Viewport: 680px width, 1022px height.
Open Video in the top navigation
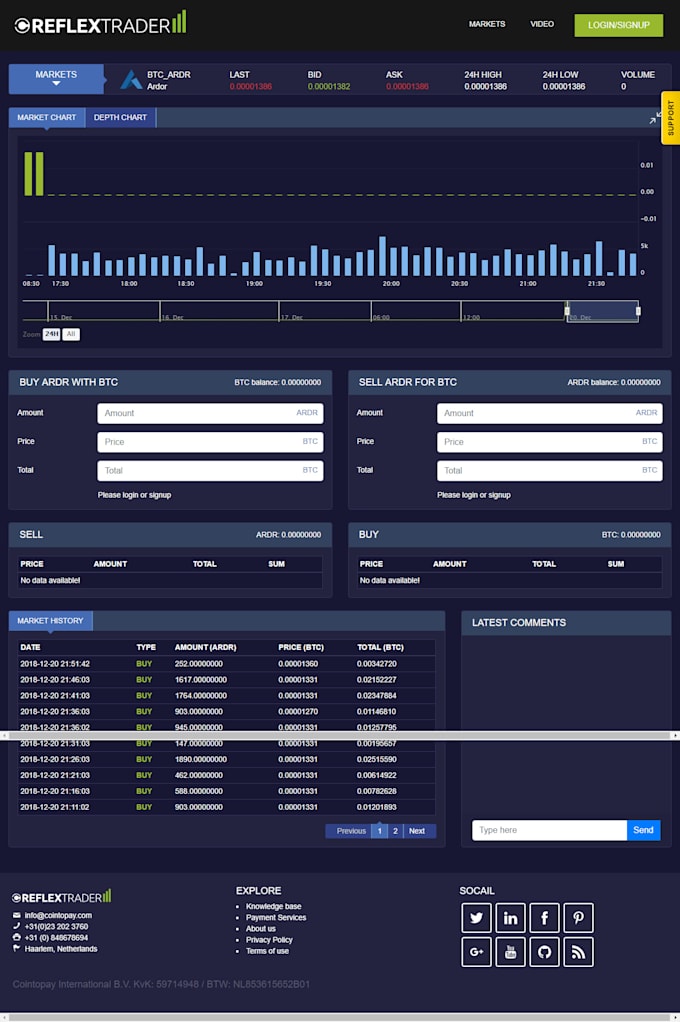tap(542, 24)
